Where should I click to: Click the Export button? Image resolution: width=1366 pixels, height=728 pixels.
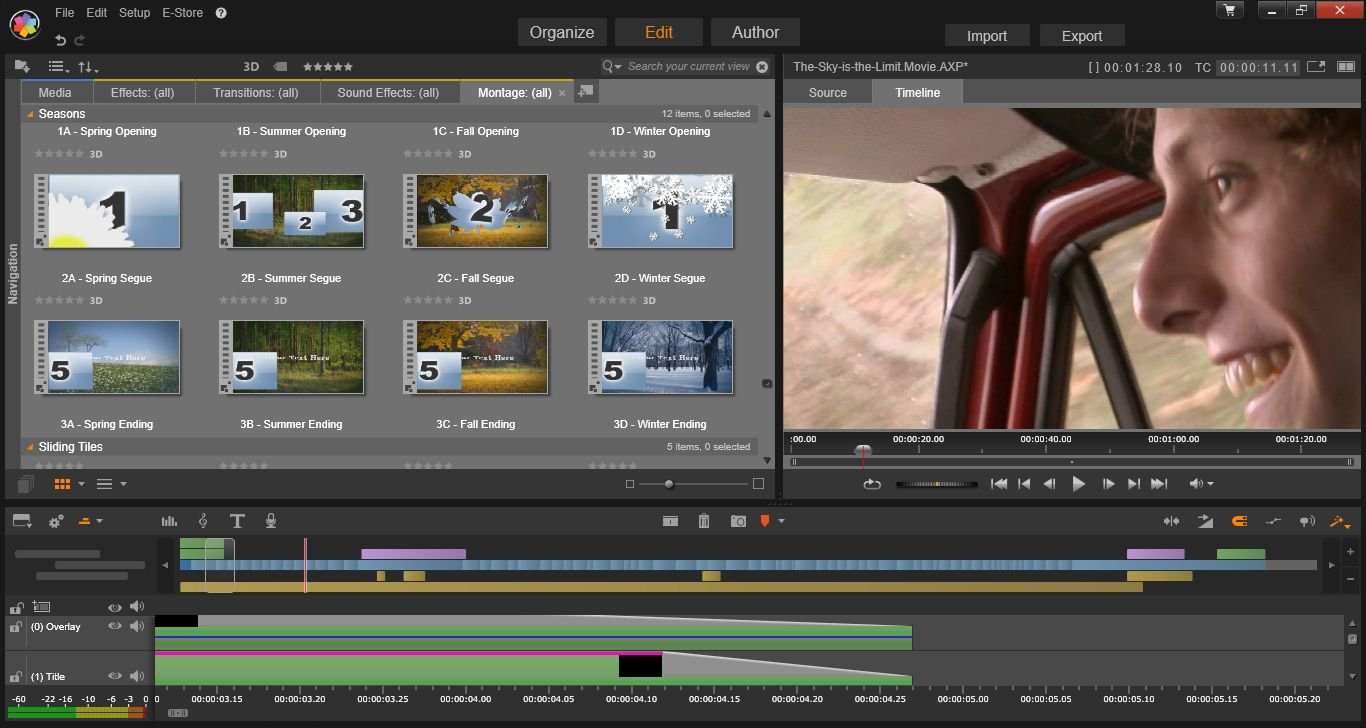click(1081, 36)
